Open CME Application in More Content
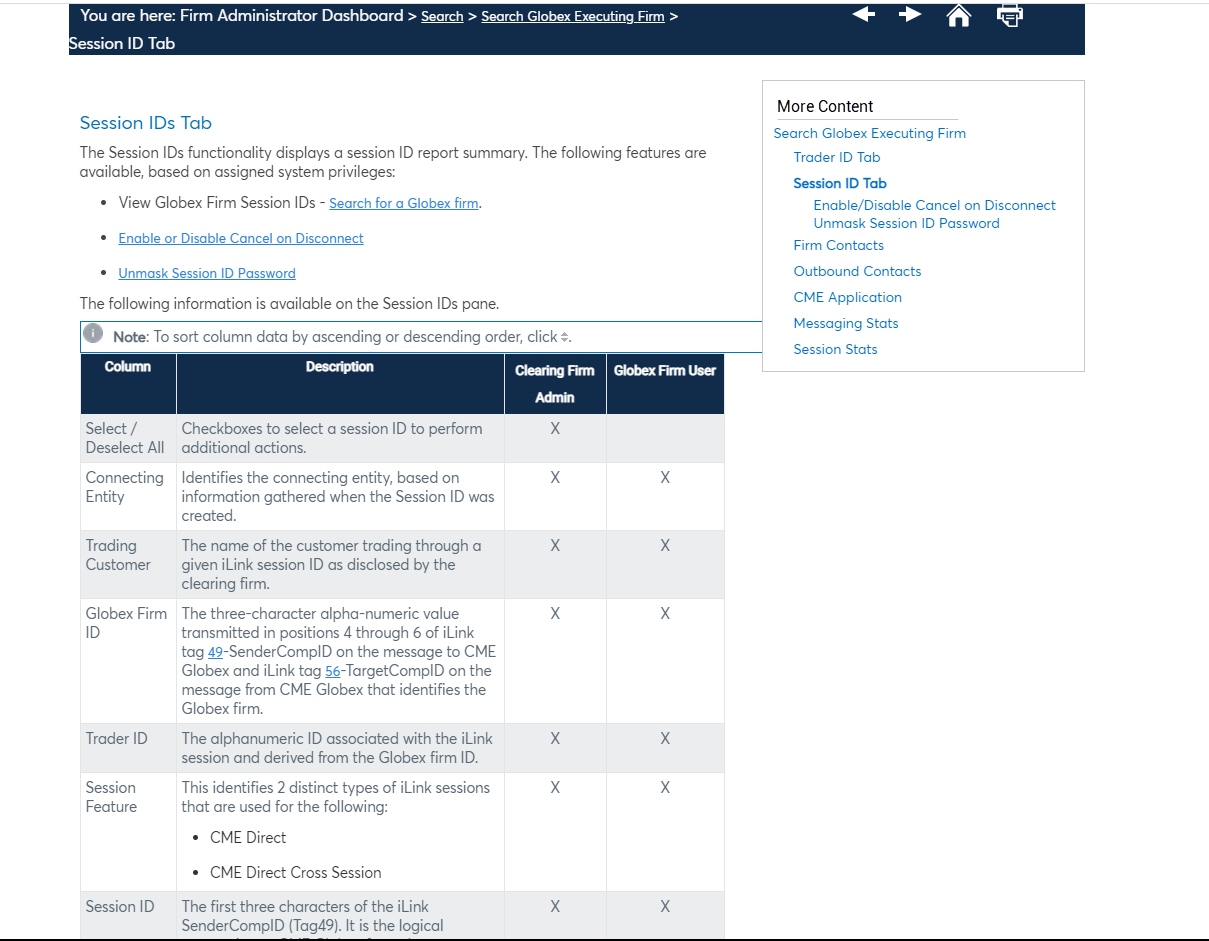The height and width of the screenshot is (941, 1209). [x=848, y=297]
